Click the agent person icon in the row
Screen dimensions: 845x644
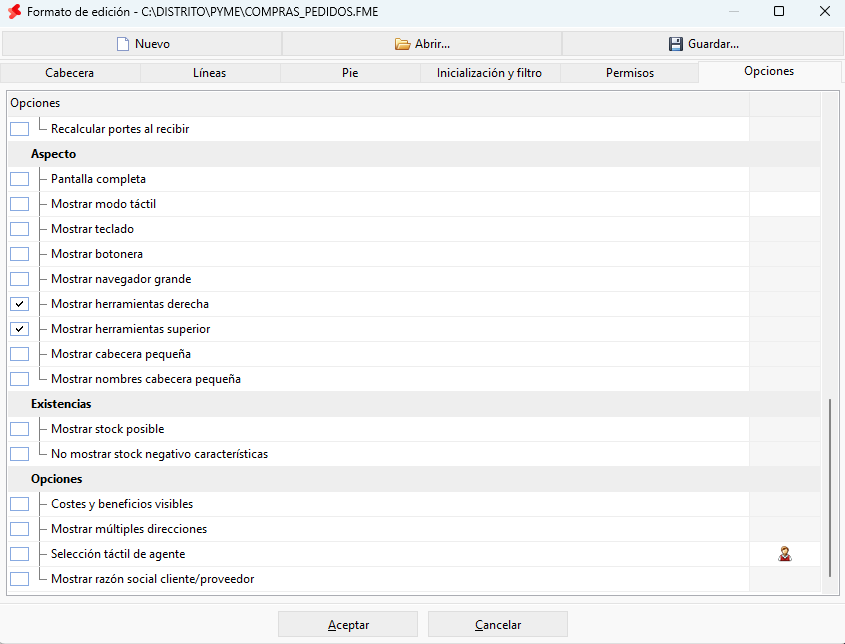coord(785,554)
